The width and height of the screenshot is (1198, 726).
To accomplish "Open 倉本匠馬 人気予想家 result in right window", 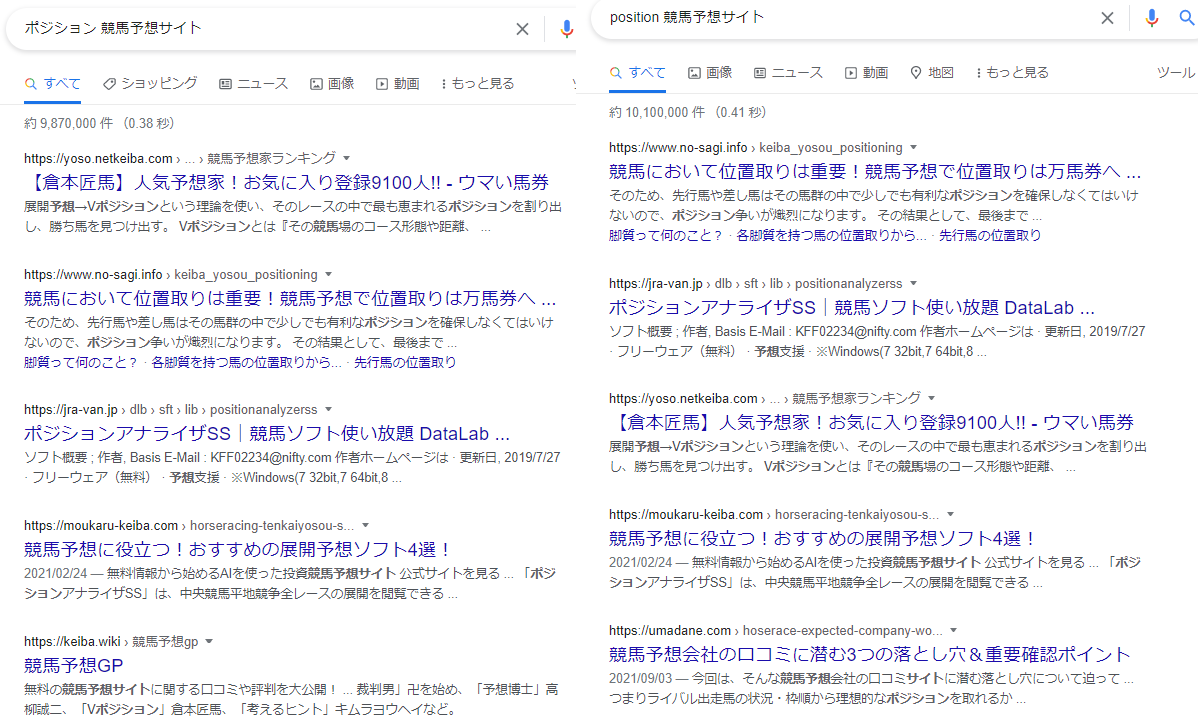I will 872,423.
